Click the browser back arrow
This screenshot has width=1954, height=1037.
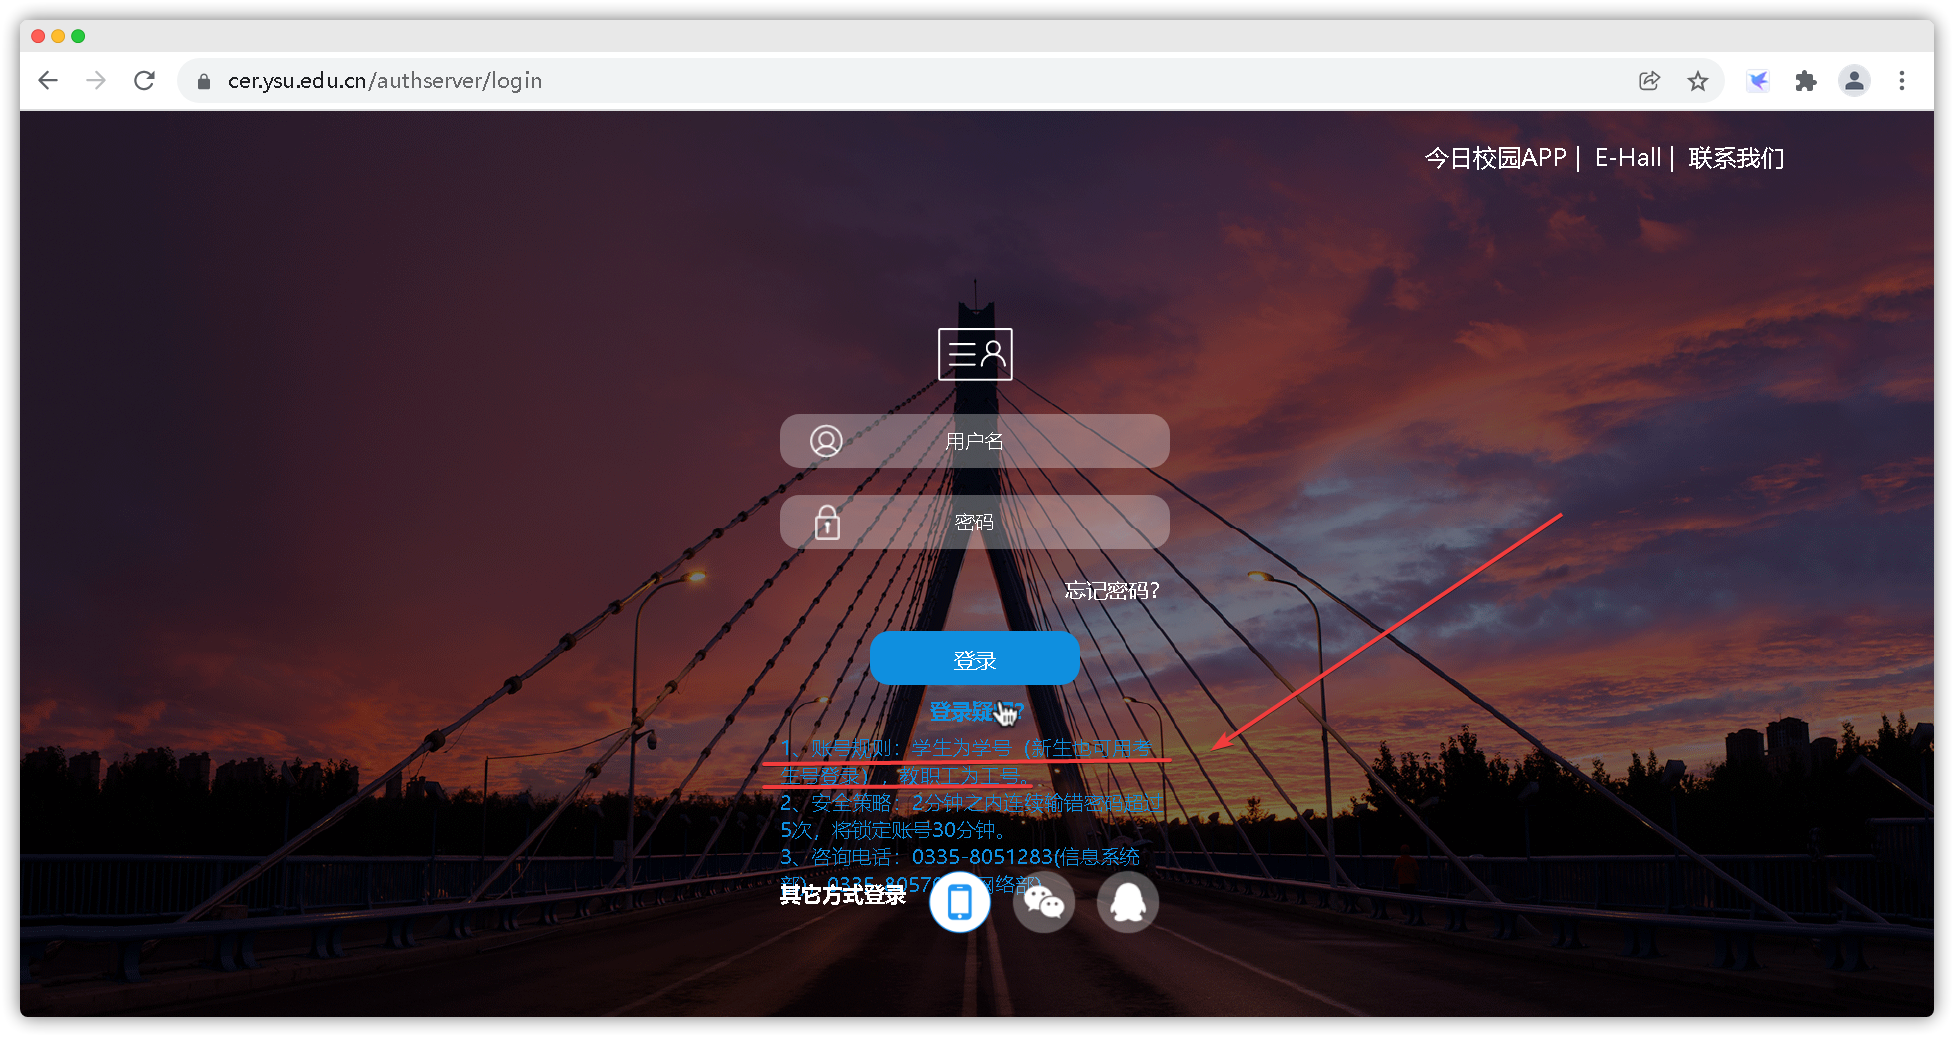(48, 81)
